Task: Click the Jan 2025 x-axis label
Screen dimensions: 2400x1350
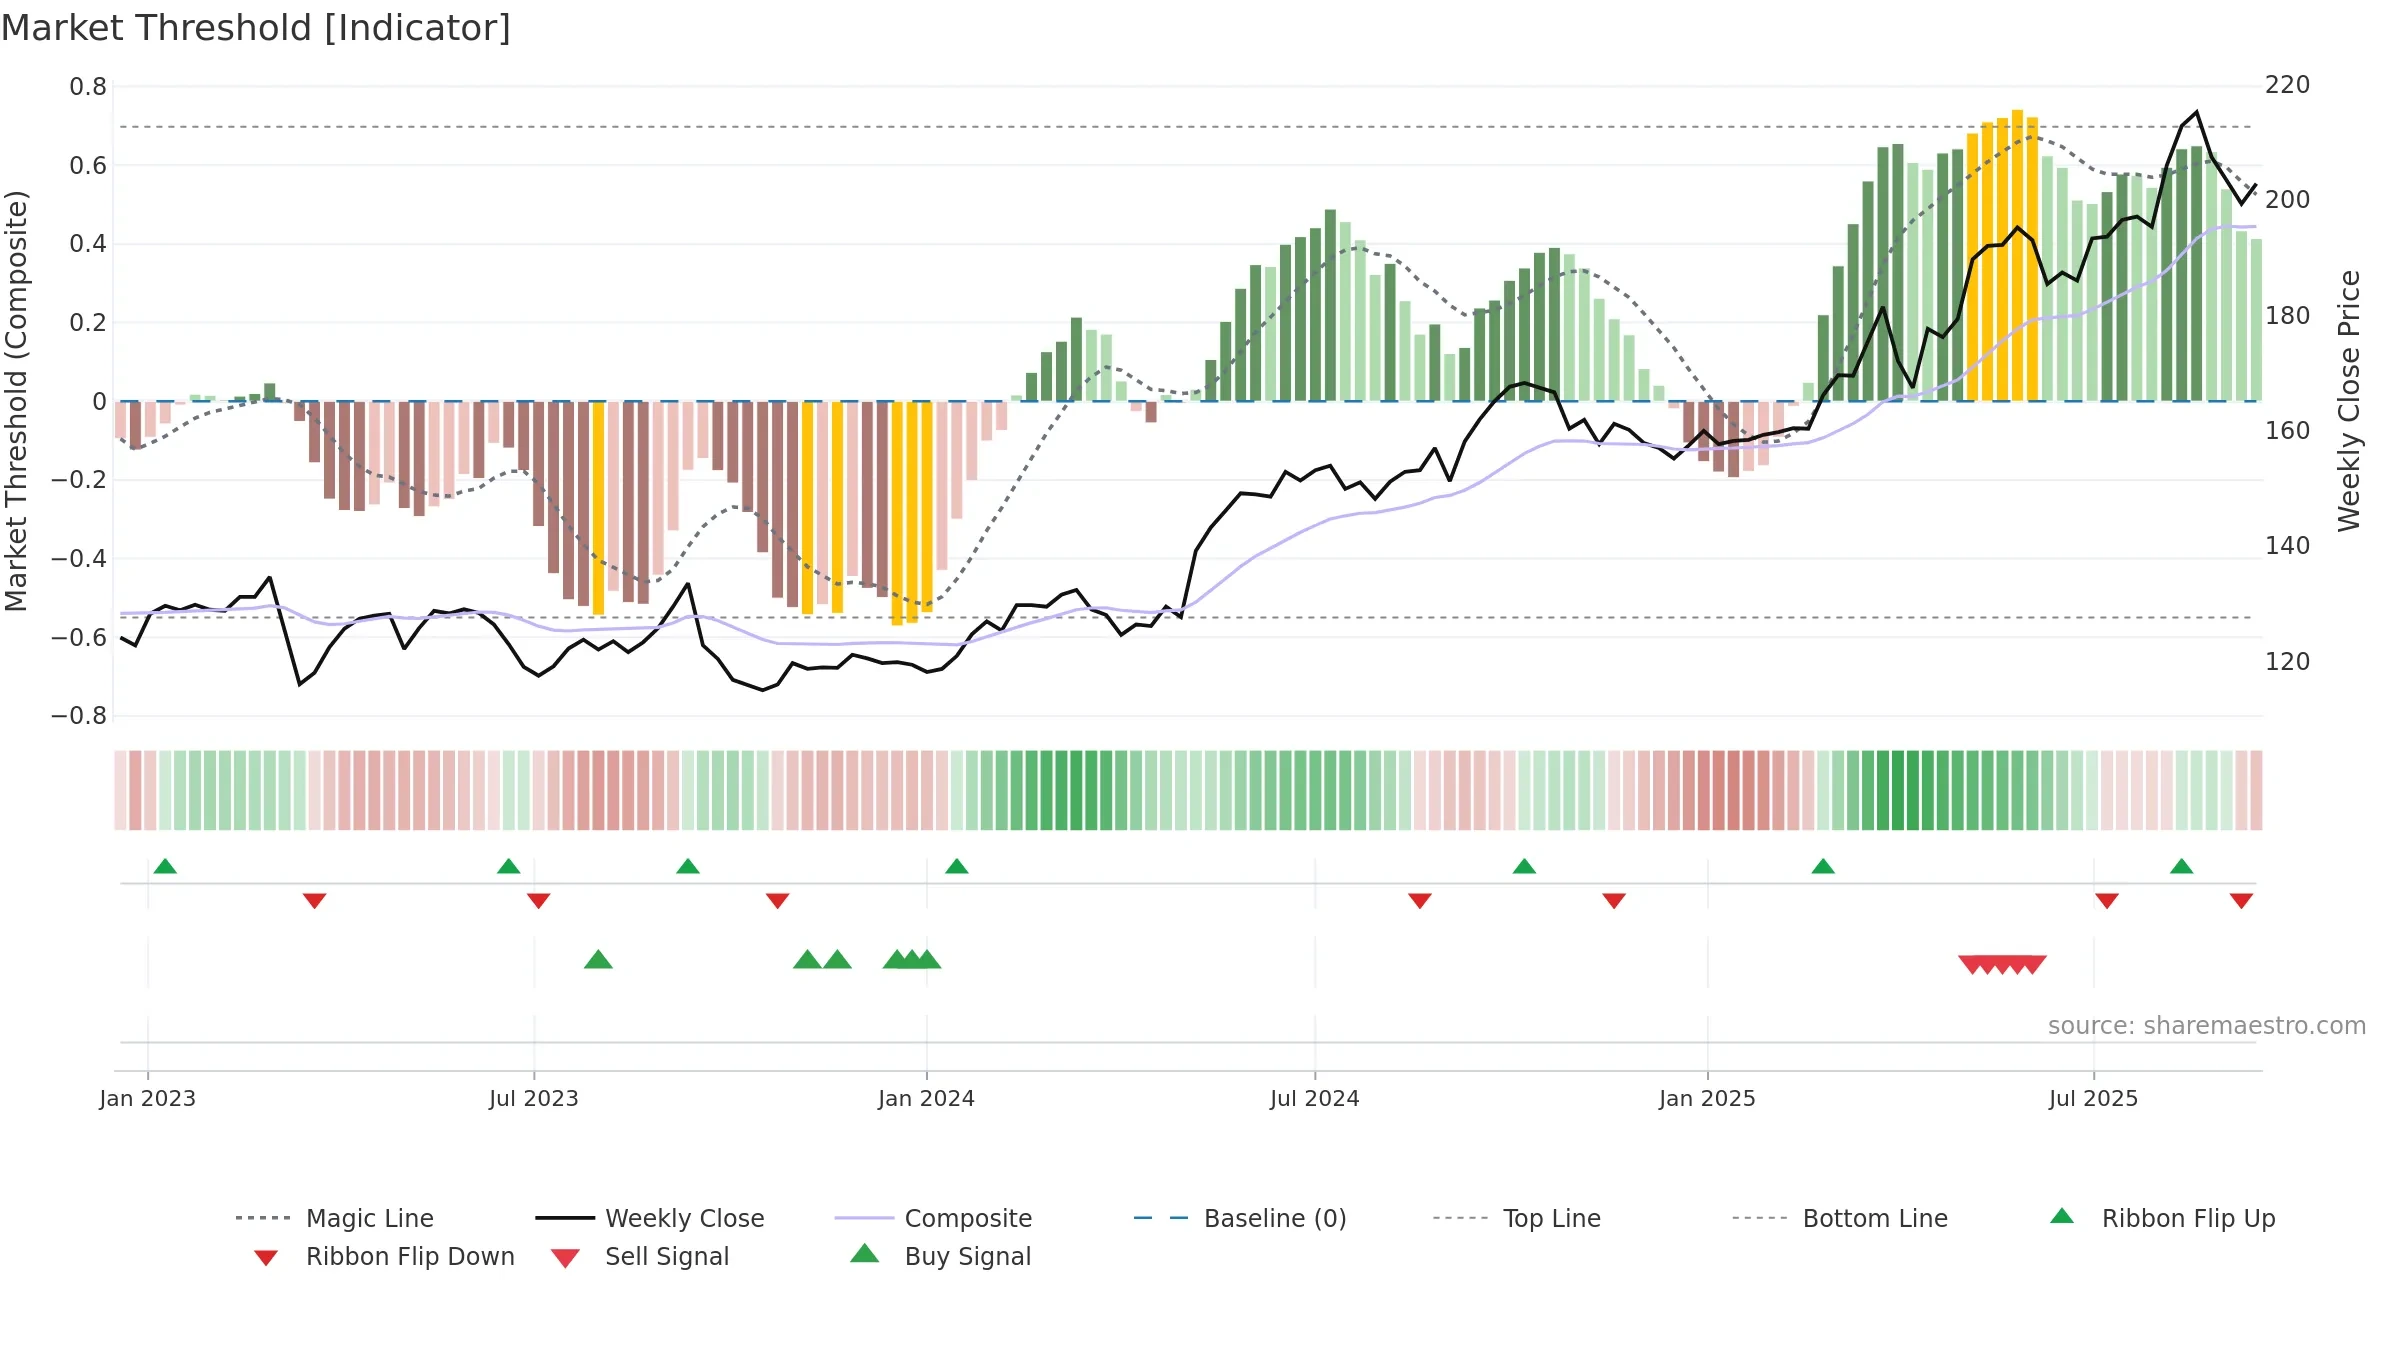Action: 1708,1098
